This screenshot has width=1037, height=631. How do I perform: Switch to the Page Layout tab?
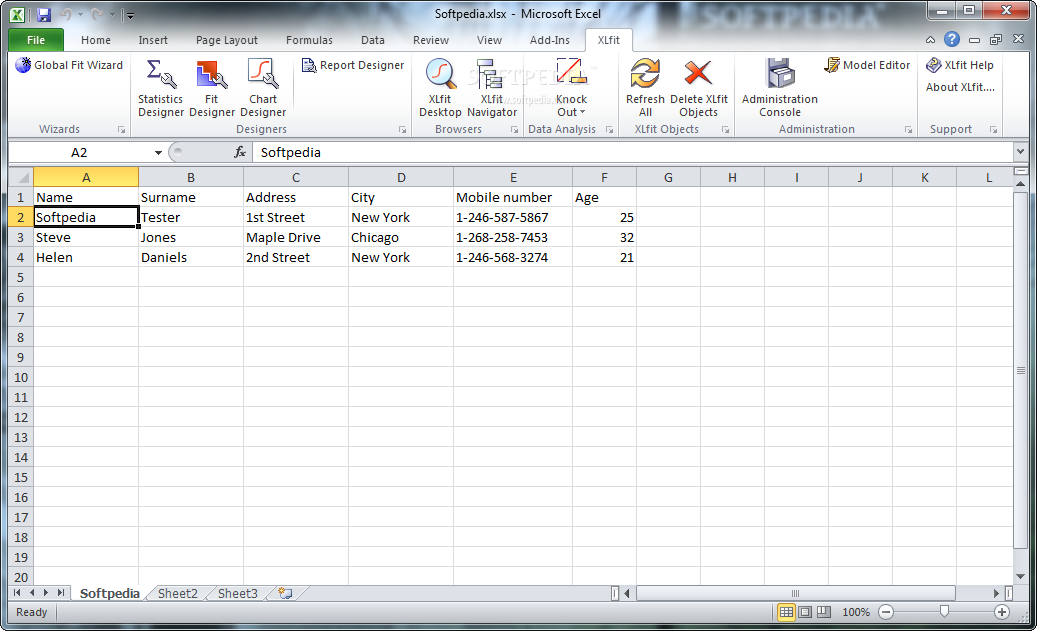coord(227,40)
